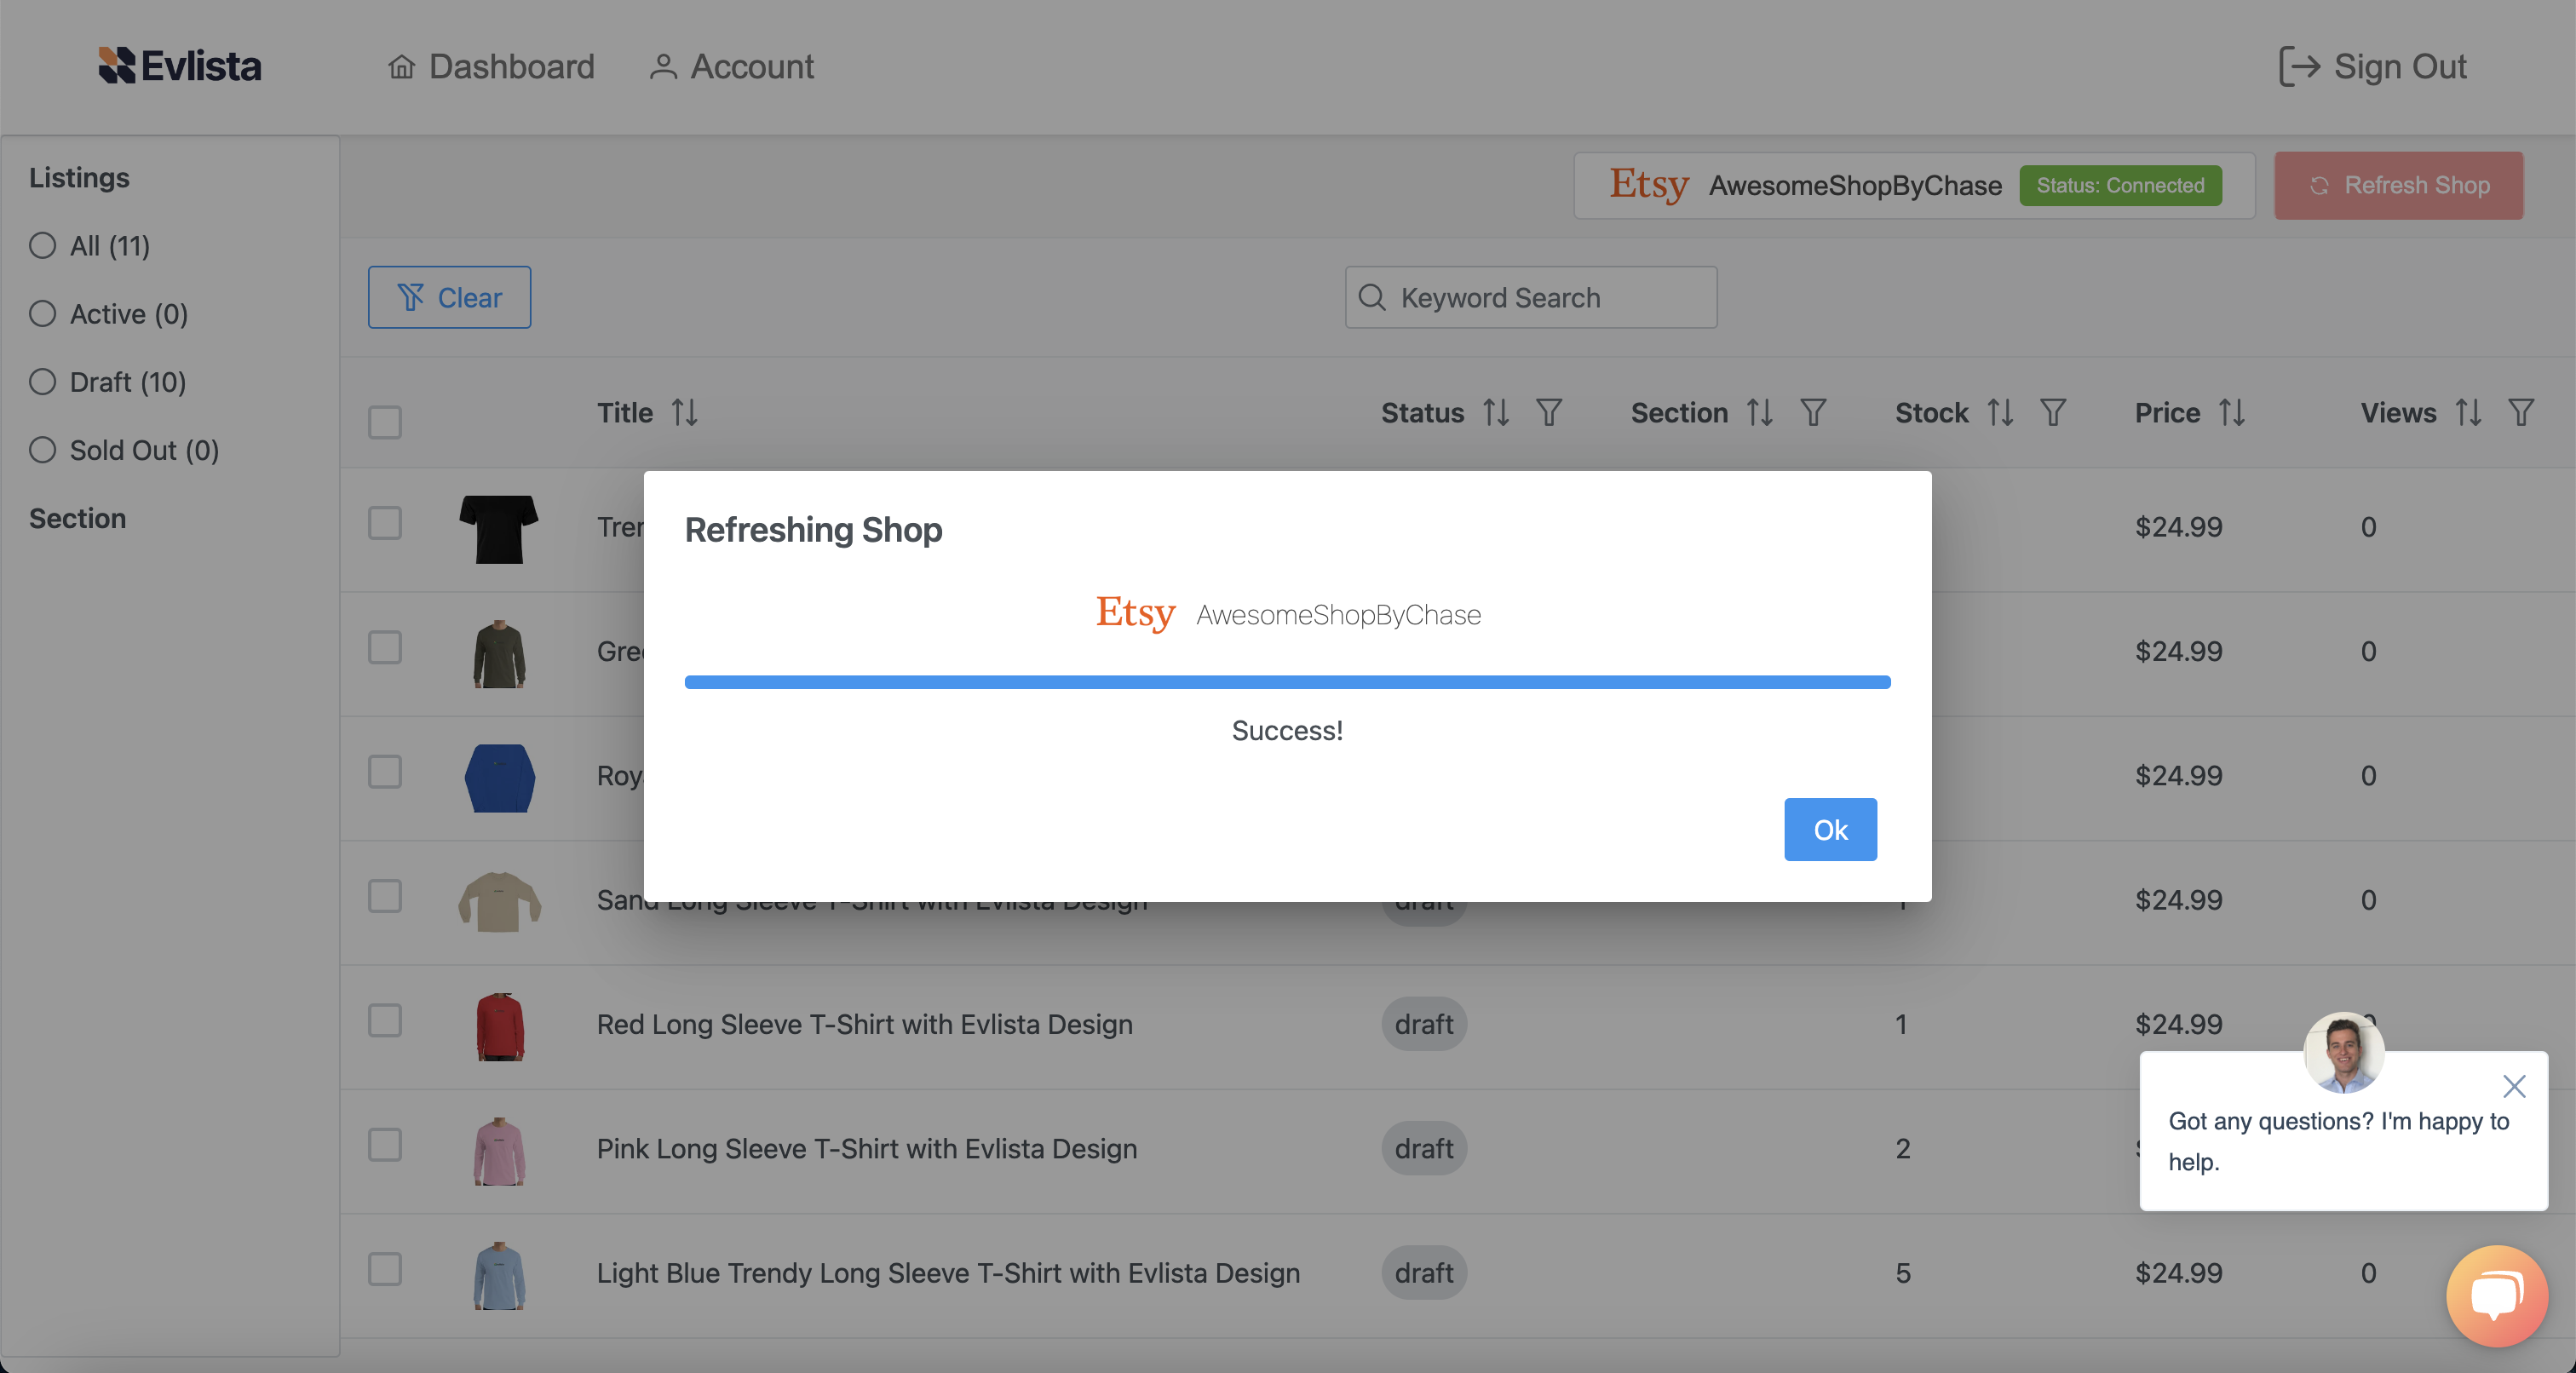Open the Status column filter
Viewport: 2576px width, 1373px height.
[1549, 412]
